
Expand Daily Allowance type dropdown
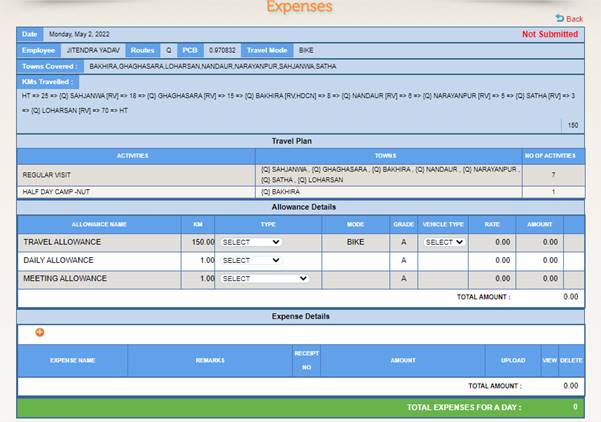coord(251,260)
